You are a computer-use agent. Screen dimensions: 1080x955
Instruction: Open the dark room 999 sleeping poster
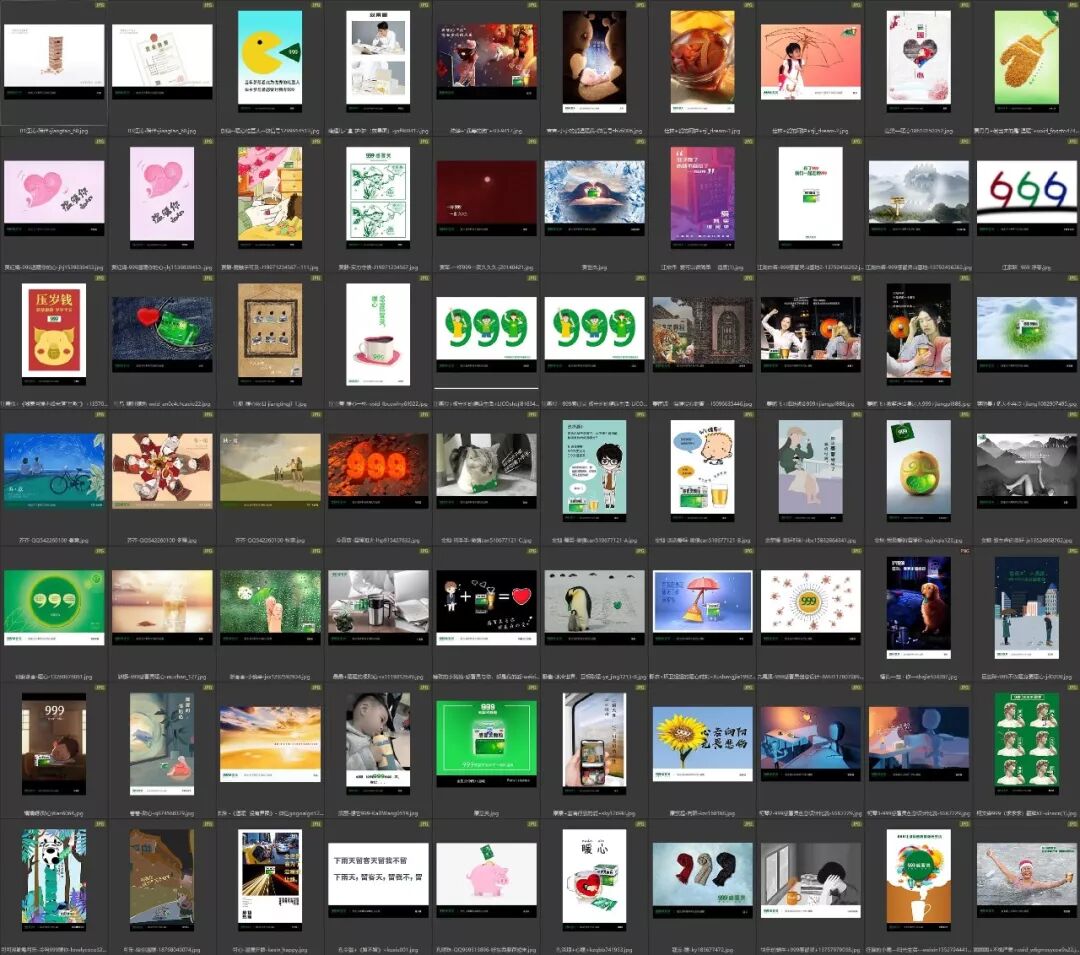pyautogui.click(x=54, y=744)
